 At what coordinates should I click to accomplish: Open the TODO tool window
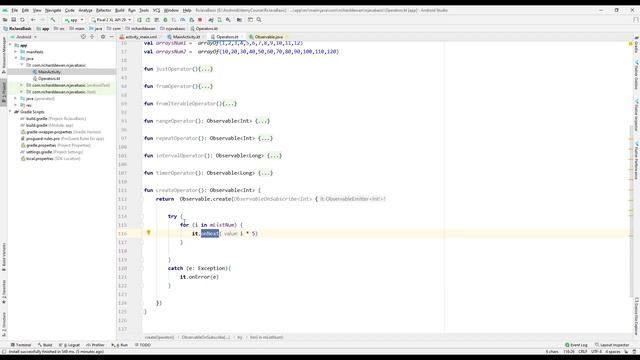(142, 345)
